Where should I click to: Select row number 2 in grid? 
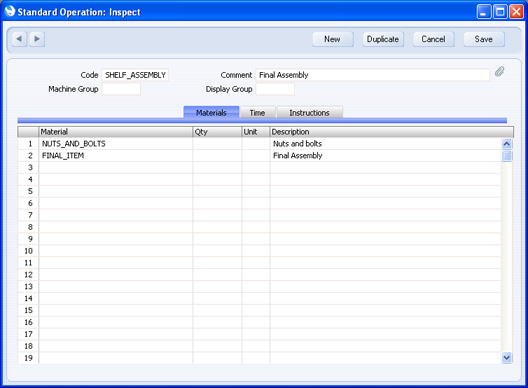[28, 156]
